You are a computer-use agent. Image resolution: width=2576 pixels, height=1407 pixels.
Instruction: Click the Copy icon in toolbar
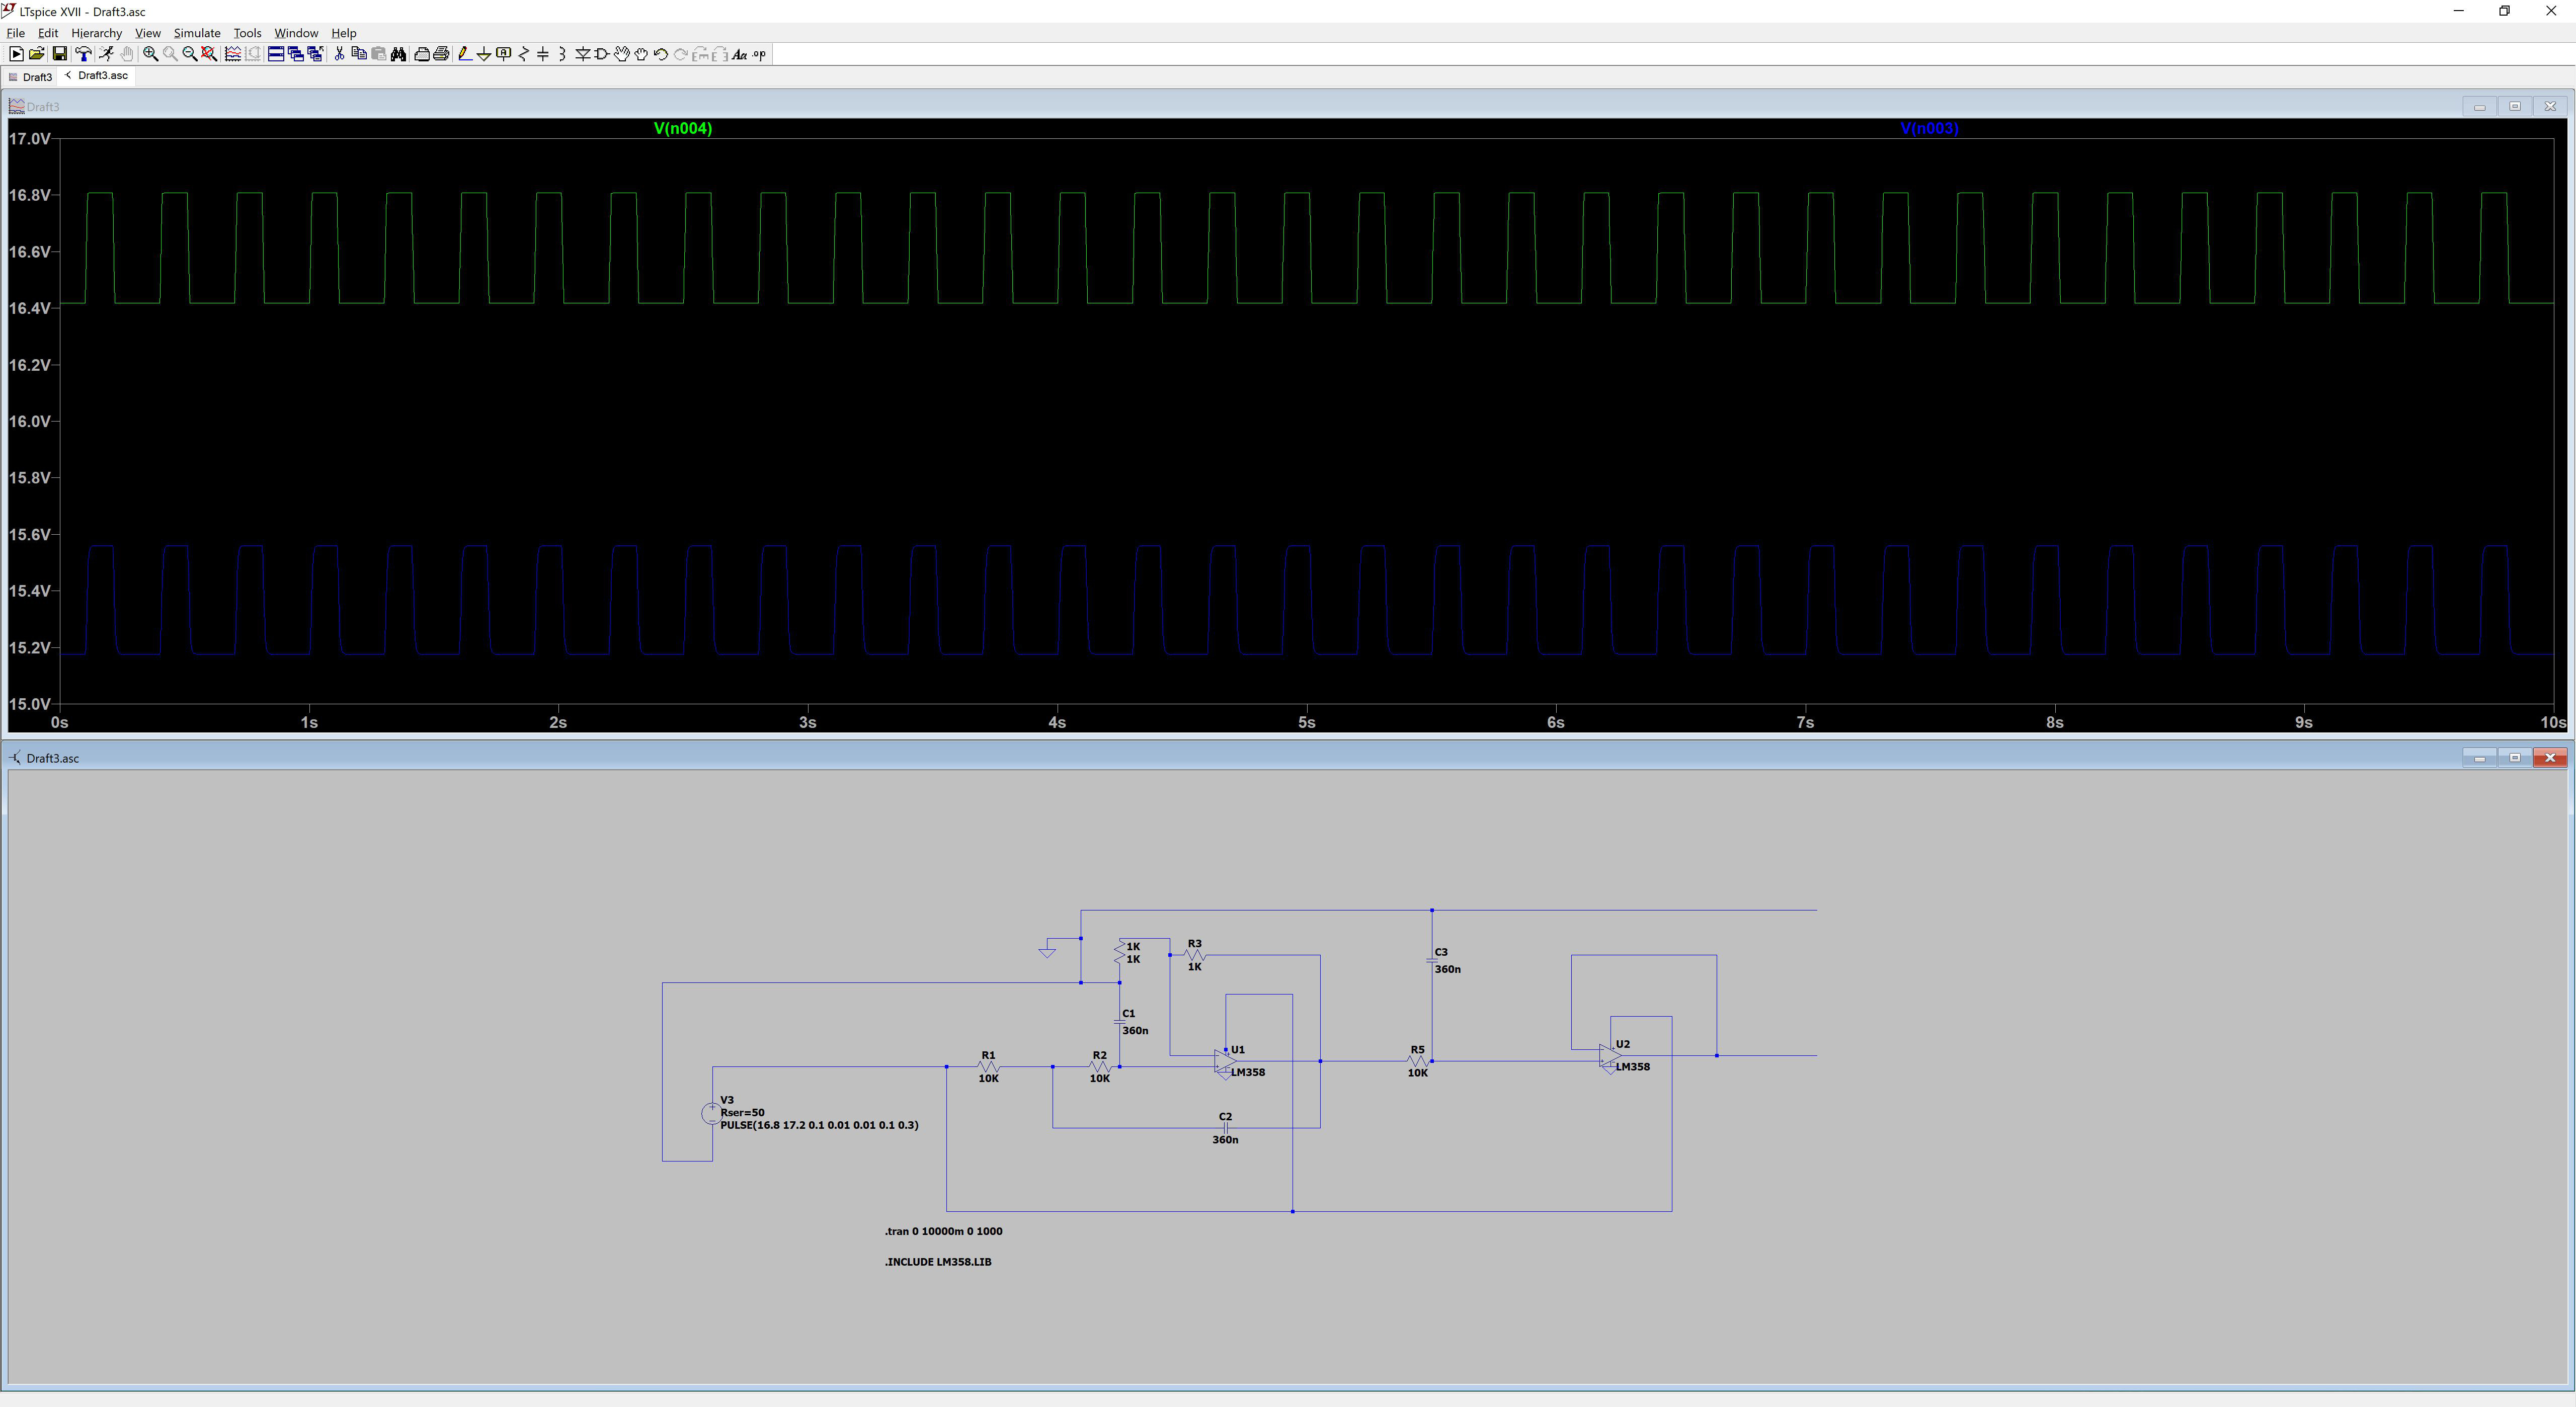[x=359, y=54]
